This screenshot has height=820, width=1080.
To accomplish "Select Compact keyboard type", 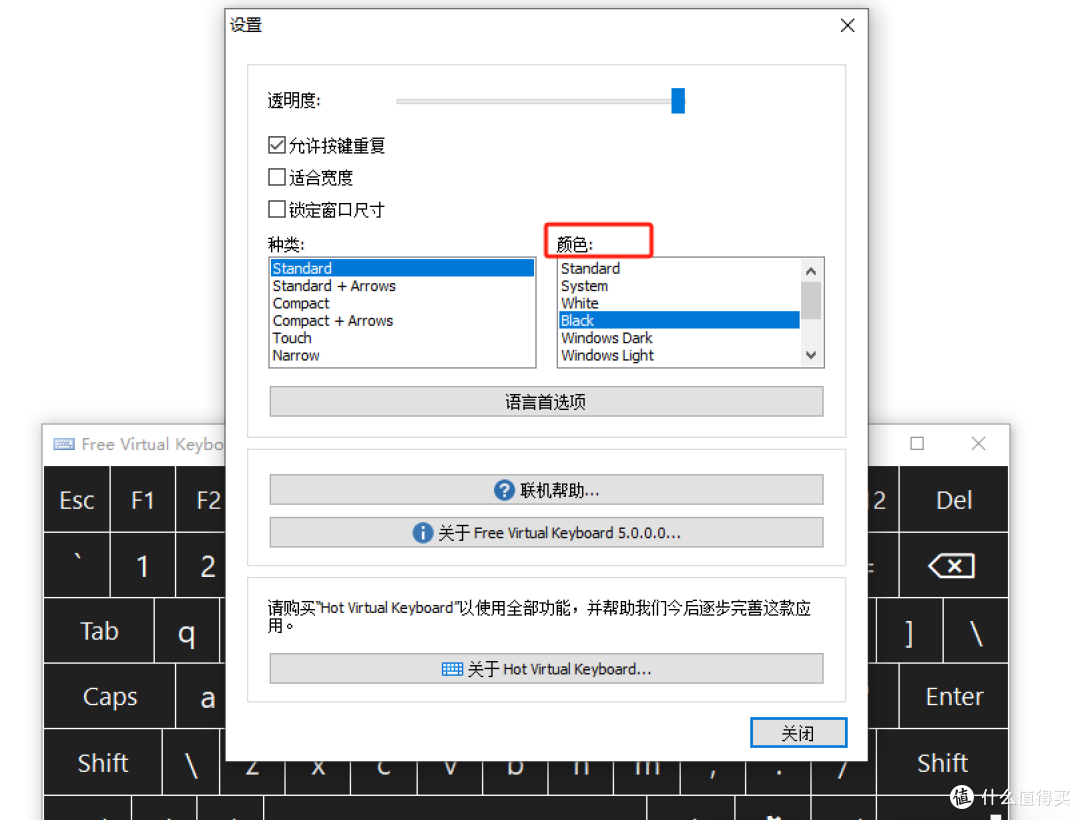I will [402, 304].
